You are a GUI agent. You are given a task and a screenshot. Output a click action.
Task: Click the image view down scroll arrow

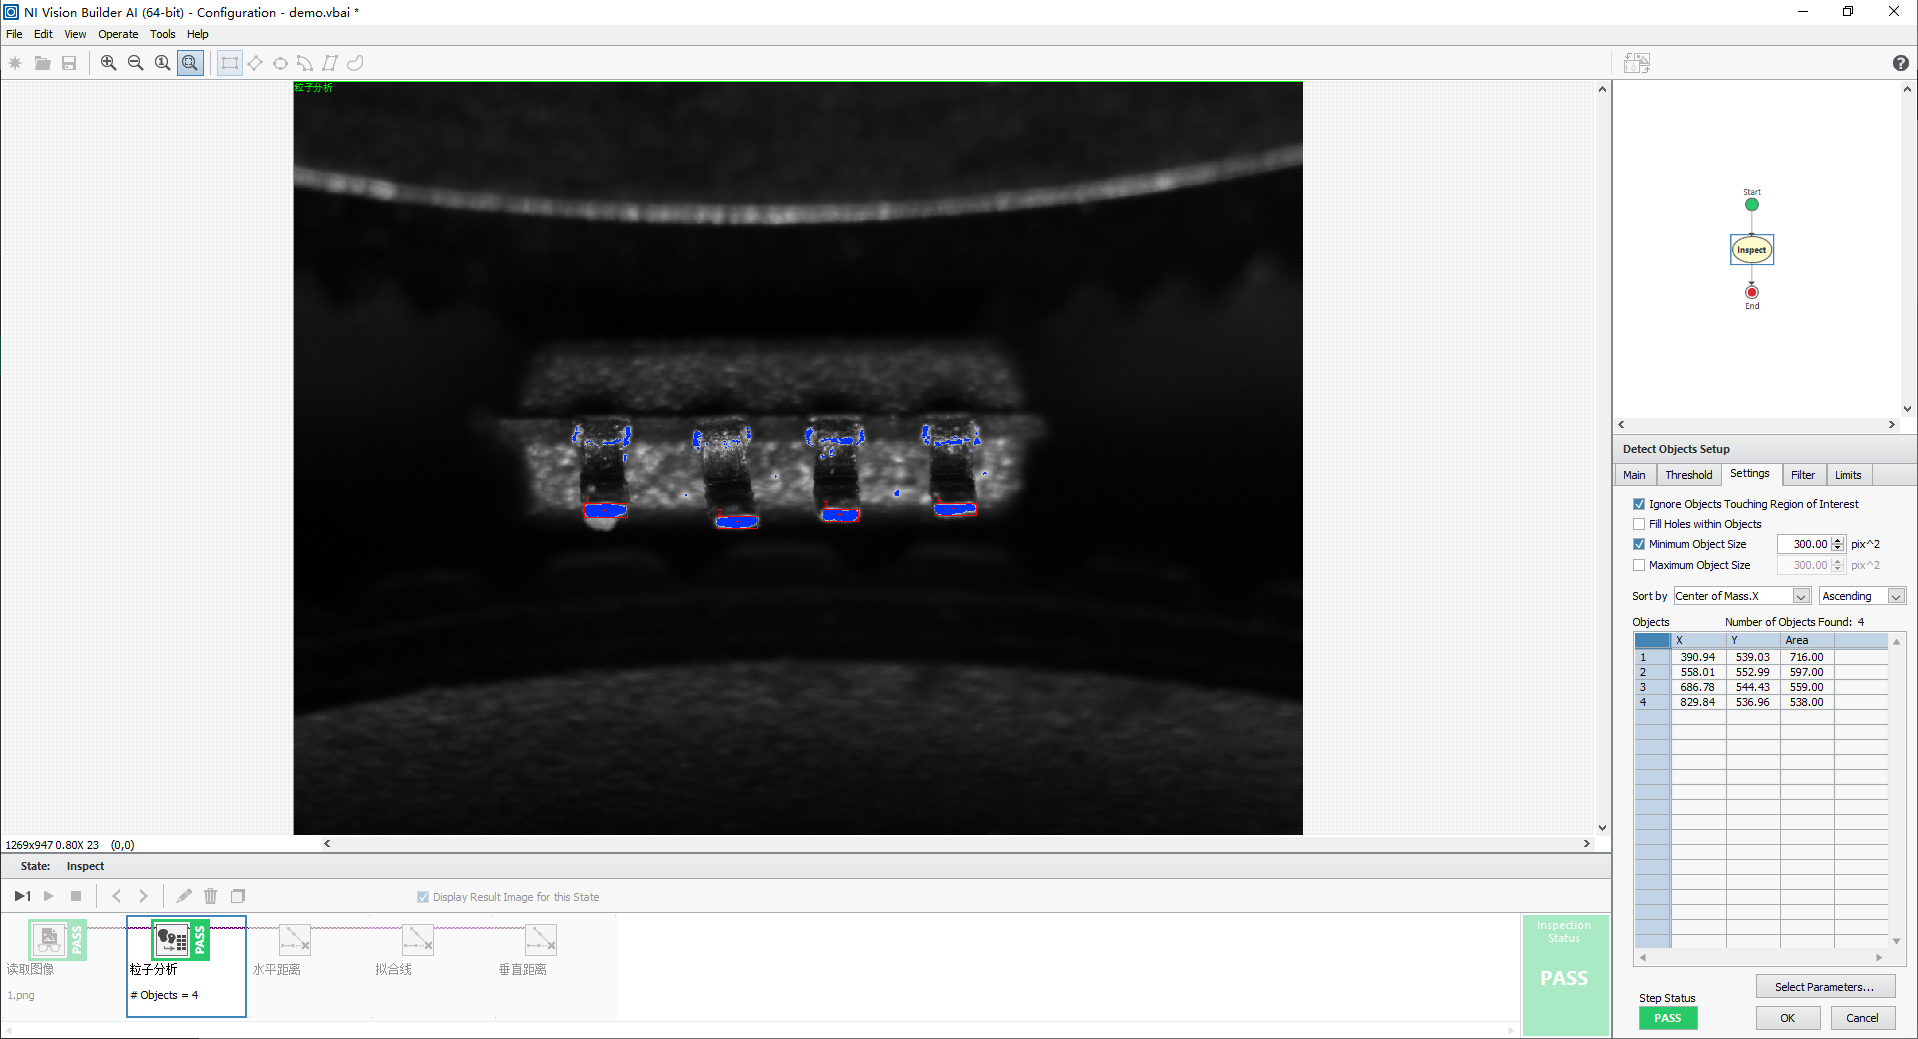pos(1602,827)
